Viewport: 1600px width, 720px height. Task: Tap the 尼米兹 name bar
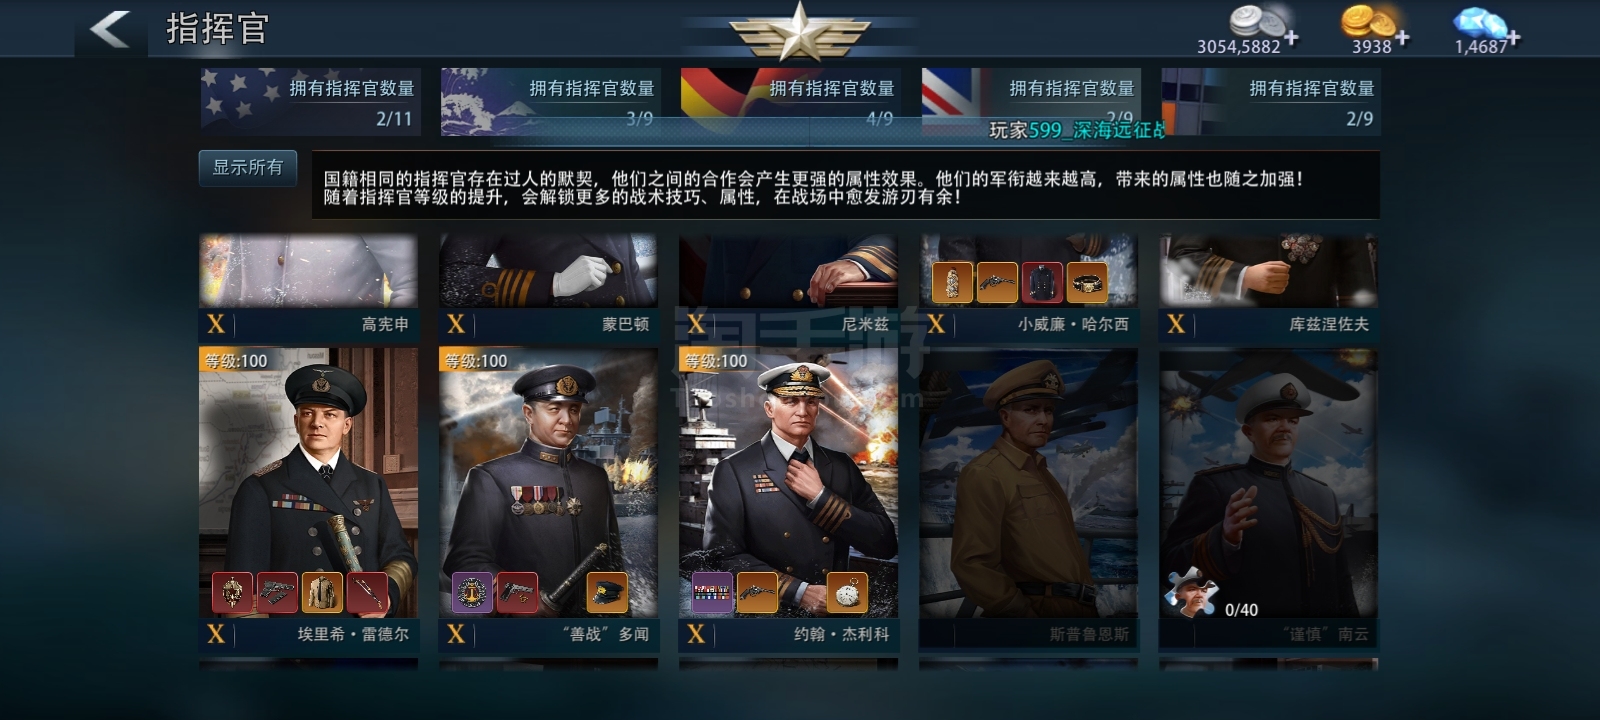(x=788, y=324)
